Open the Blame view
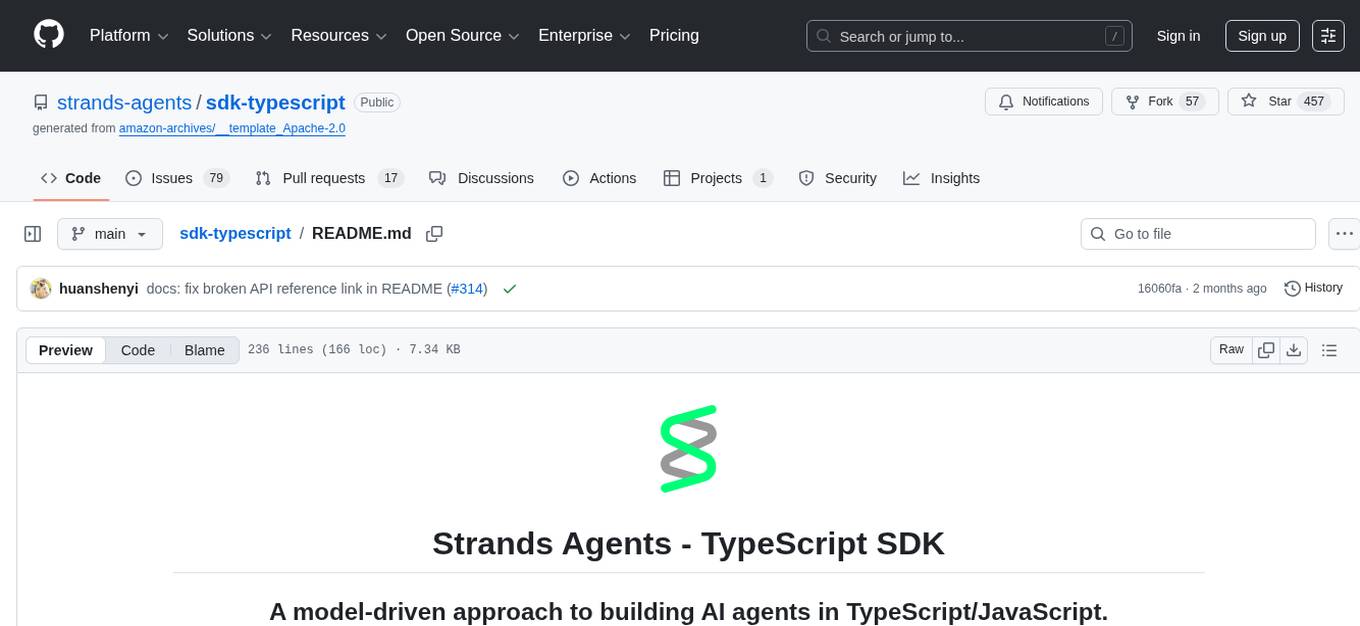The width and height of the screenshot is (1360, 626). [x=204, y=350]
